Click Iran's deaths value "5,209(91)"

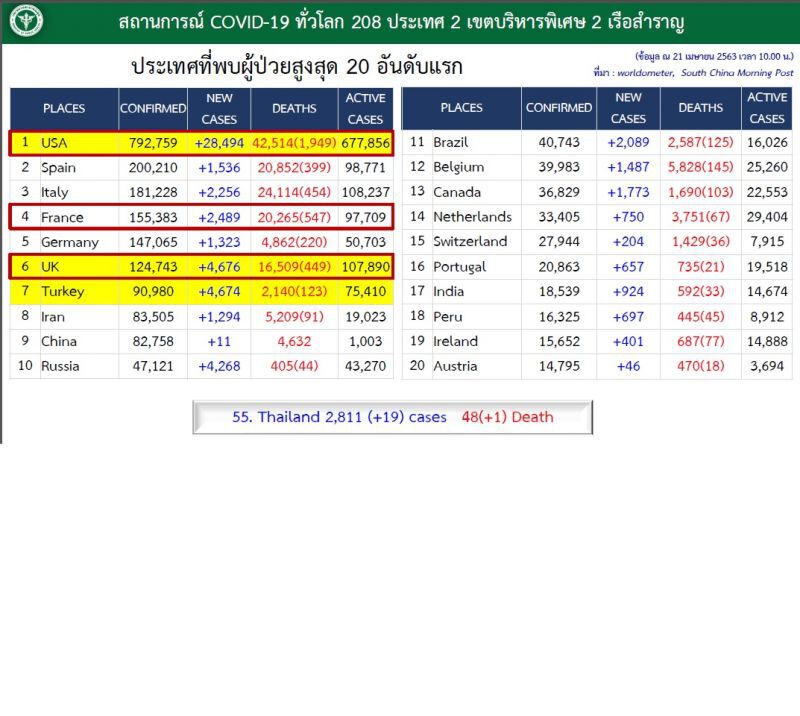294,317
